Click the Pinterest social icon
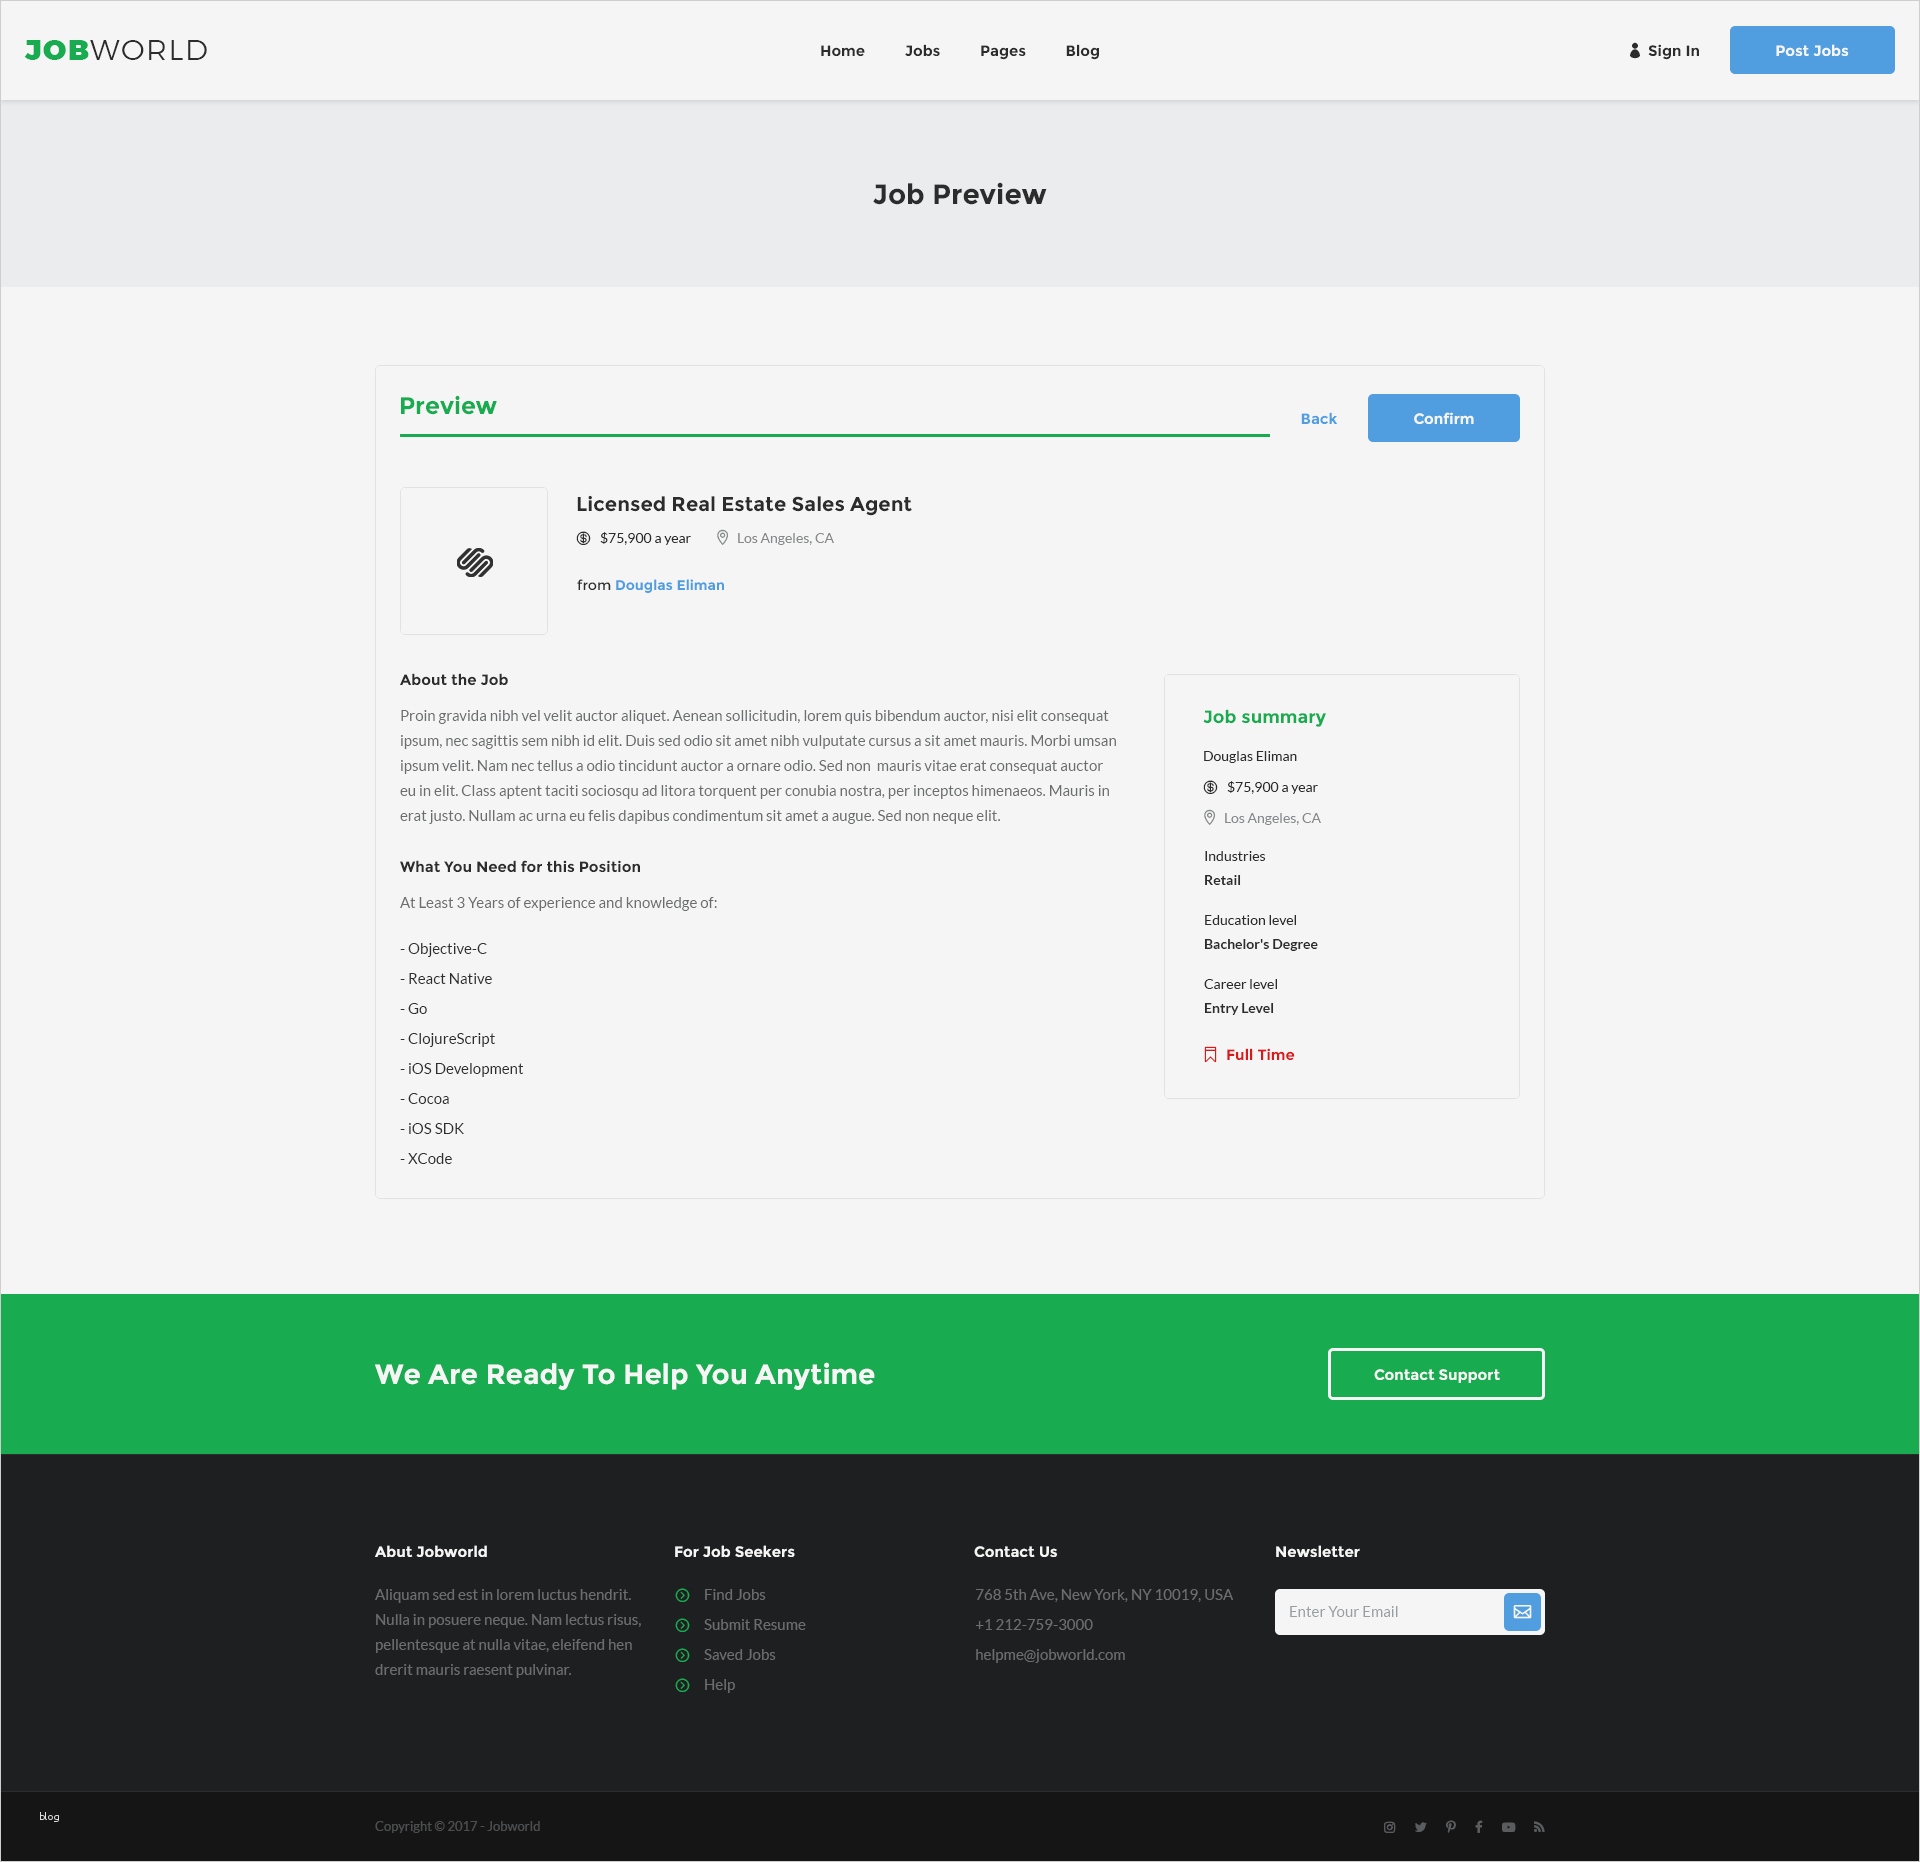Image resolution: width=1920 pixels, height=1862 pixels. (1450, 1827)
